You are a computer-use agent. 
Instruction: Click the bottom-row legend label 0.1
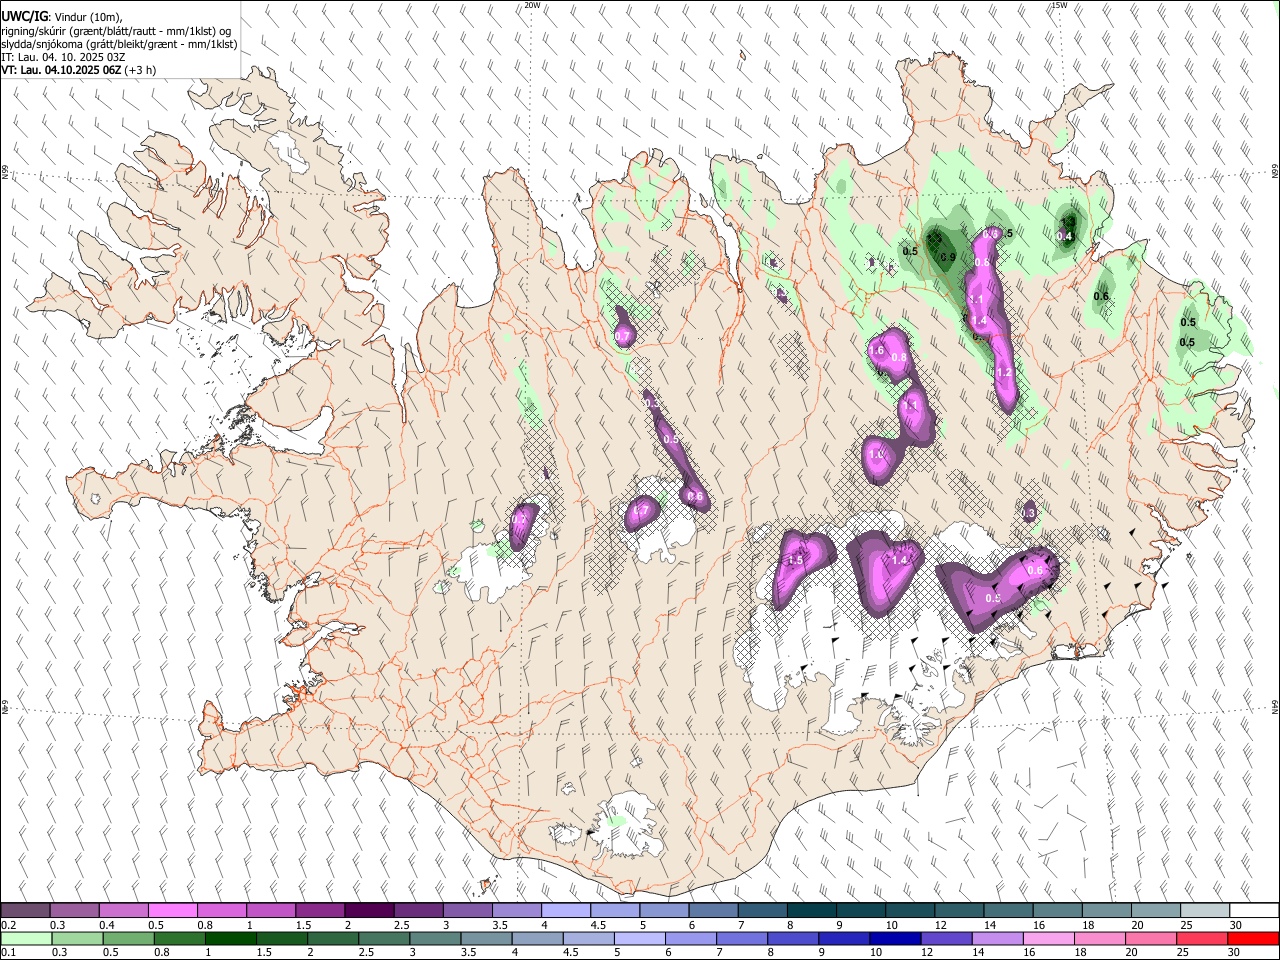9,952
